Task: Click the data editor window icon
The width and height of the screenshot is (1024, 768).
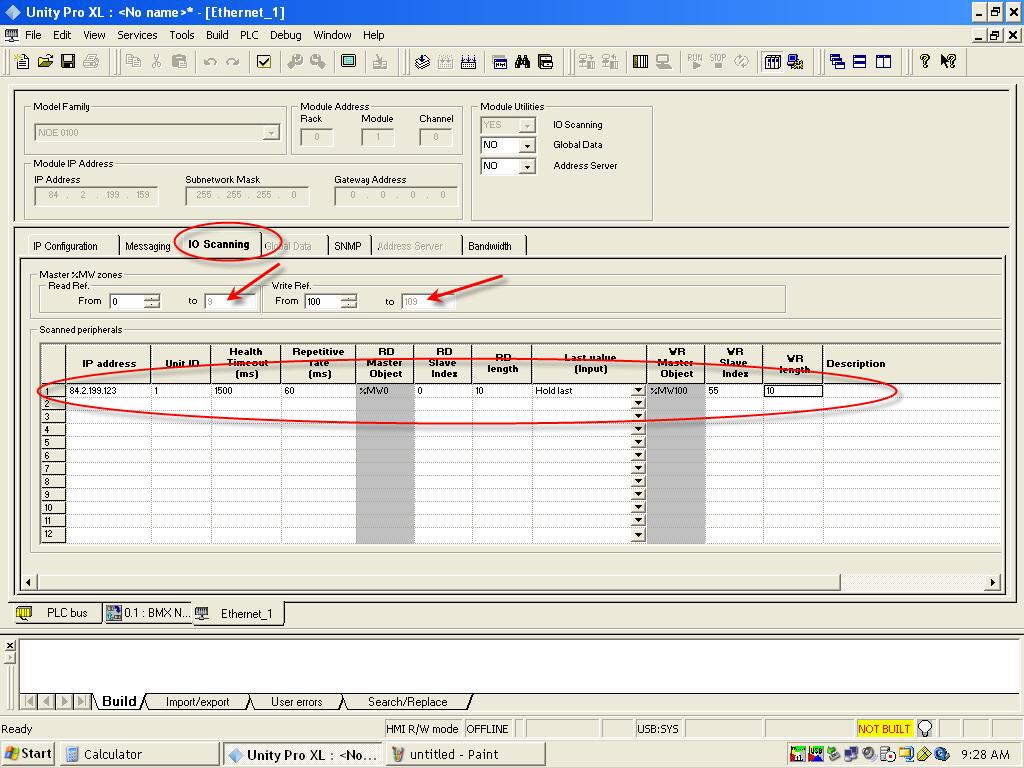Action: 500,61
